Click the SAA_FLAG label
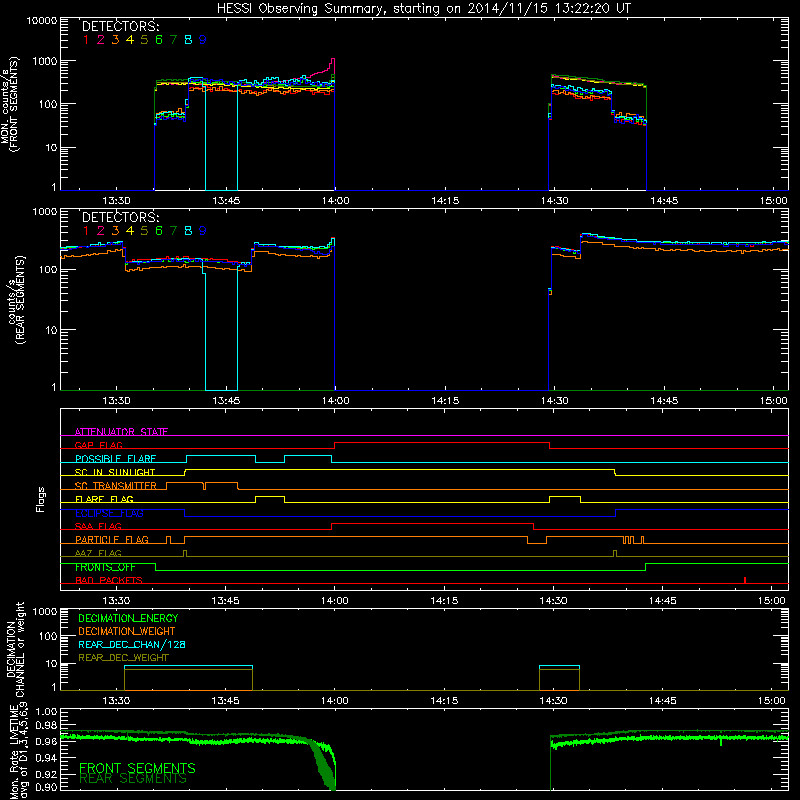The height and width of the screenshot is (800, 800). click(98, 526)
